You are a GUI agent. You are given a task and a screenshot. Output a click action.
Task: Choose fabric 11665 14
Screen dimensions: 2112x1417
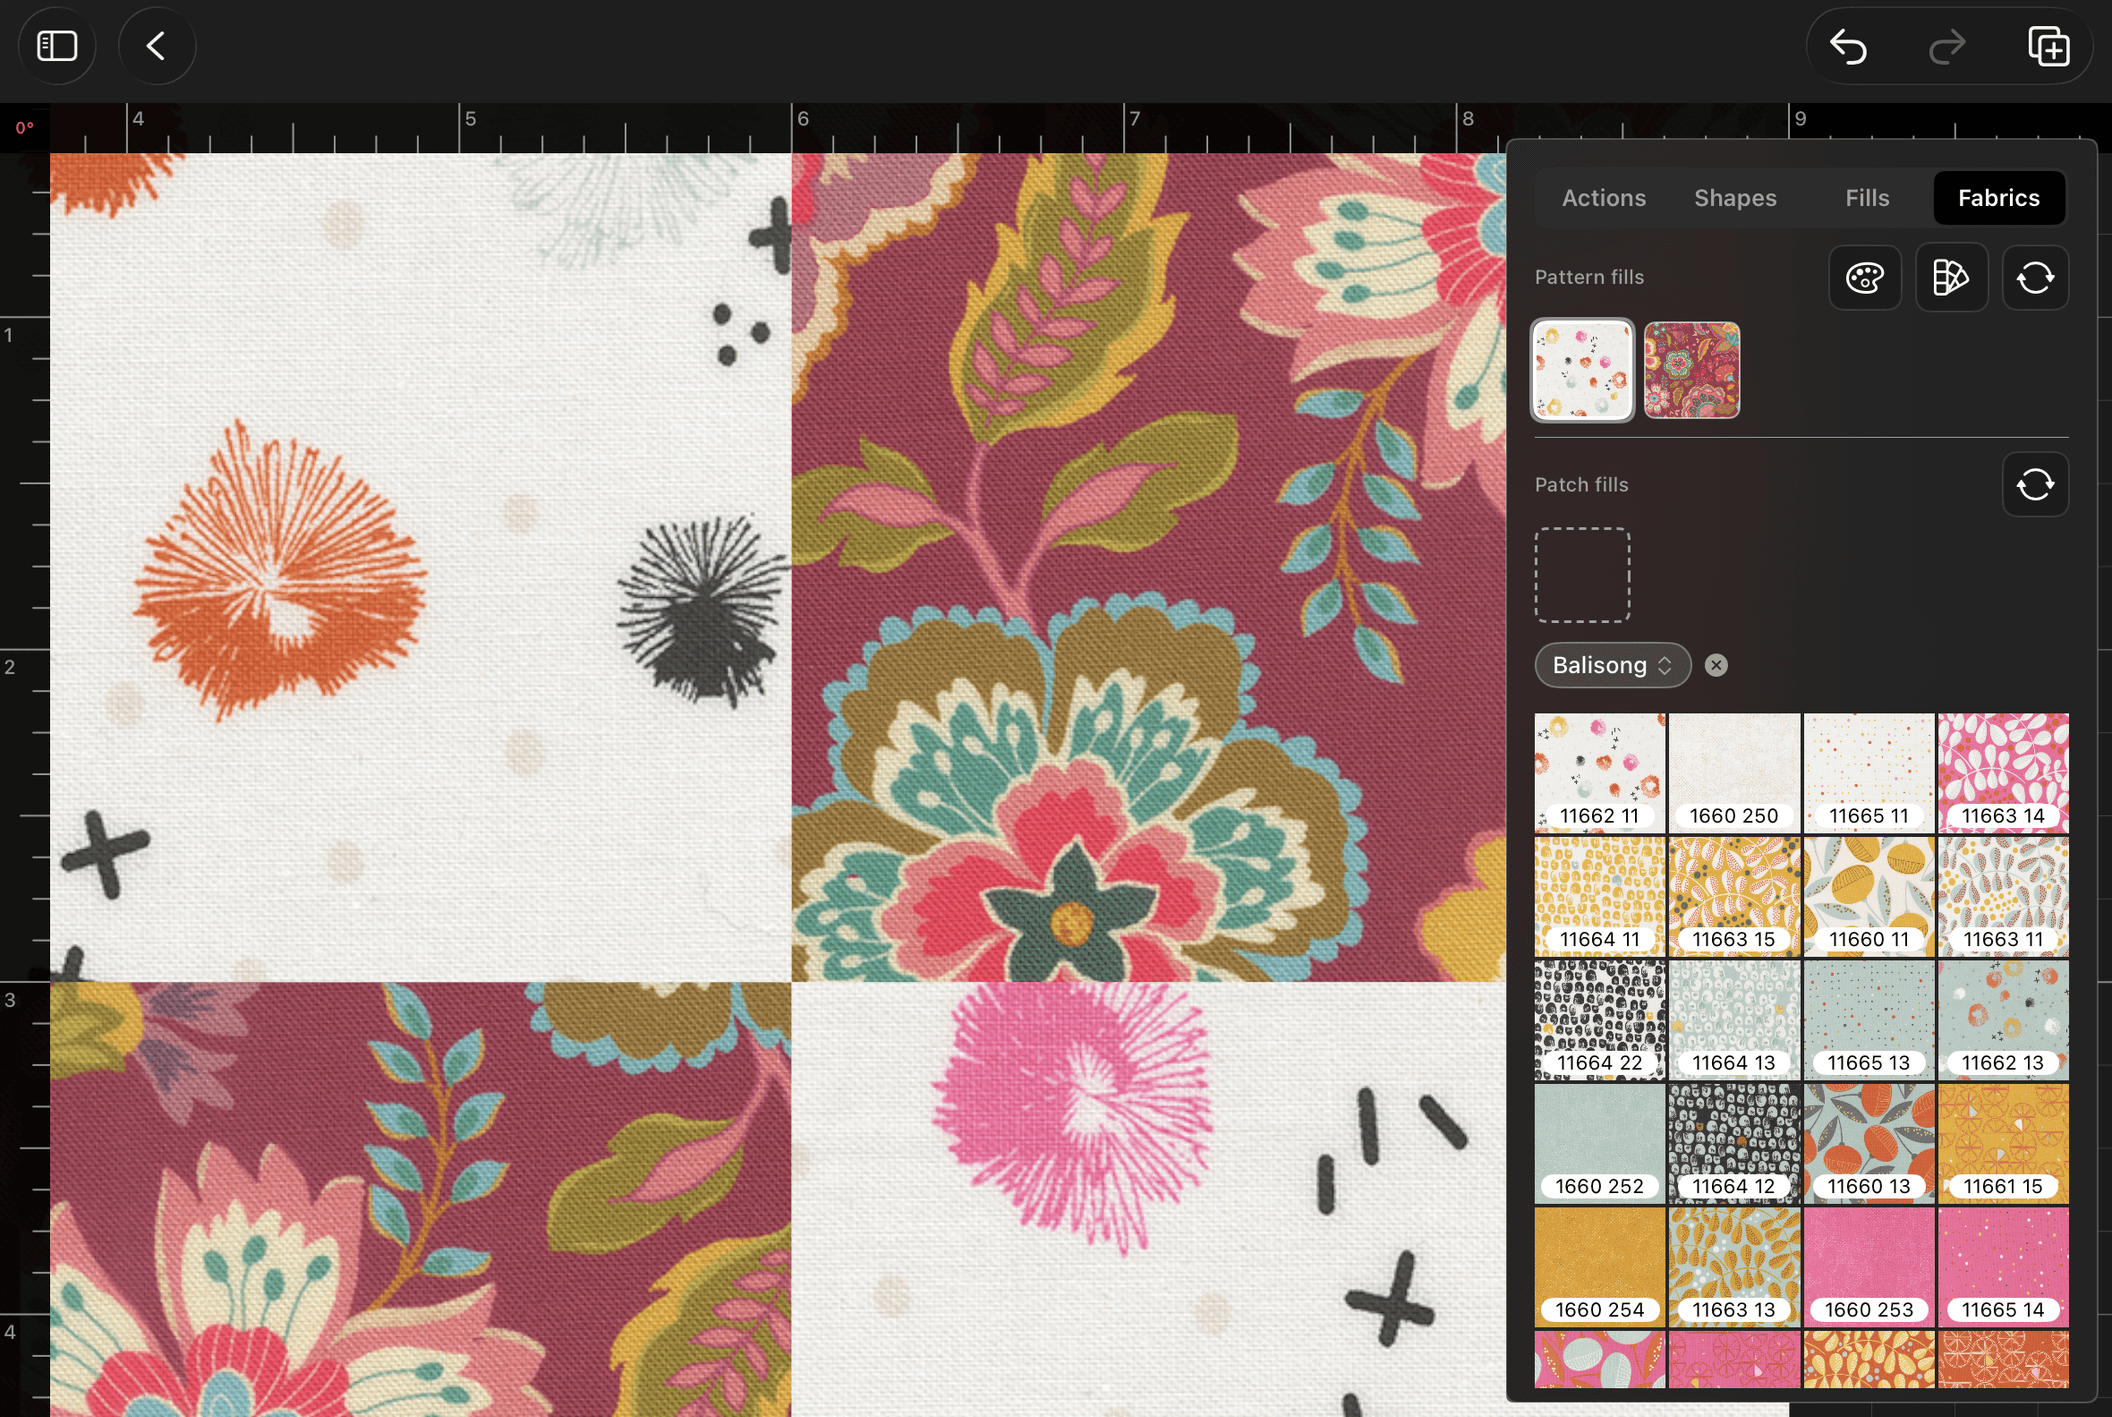click(x=2003, y=1267)
